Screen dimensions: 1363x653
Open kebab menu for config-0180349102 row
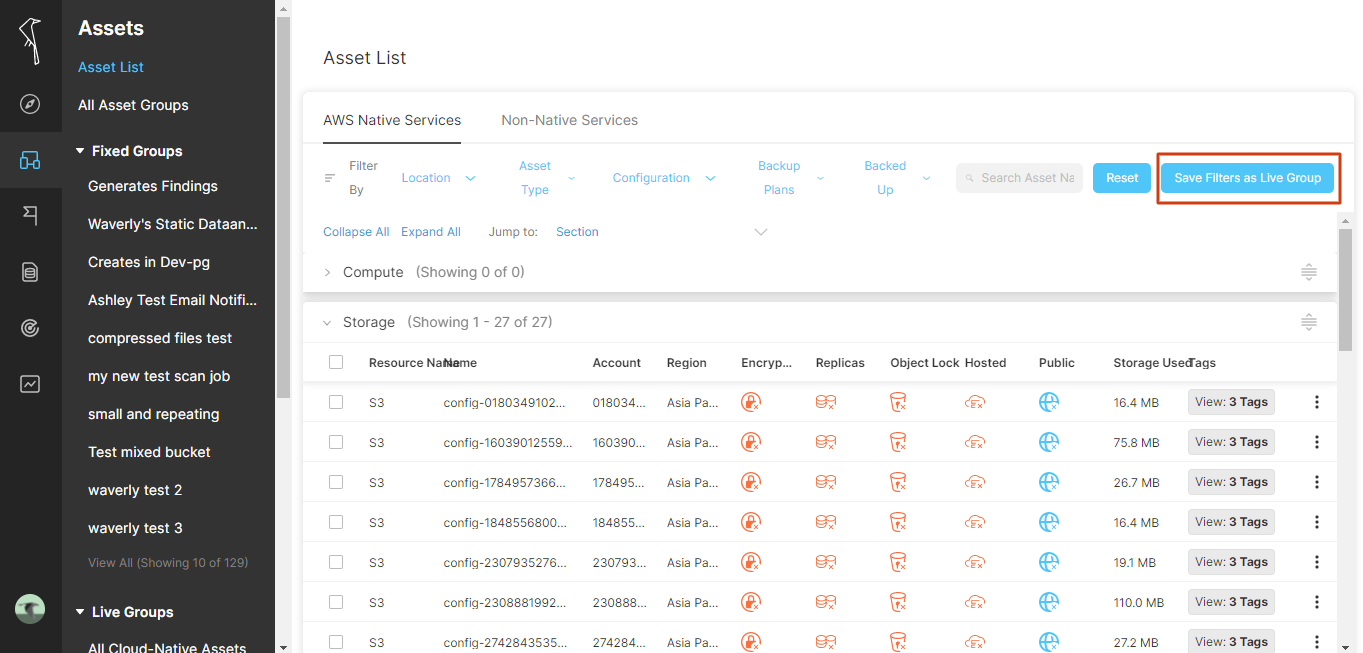click(x=1317, y=402)
